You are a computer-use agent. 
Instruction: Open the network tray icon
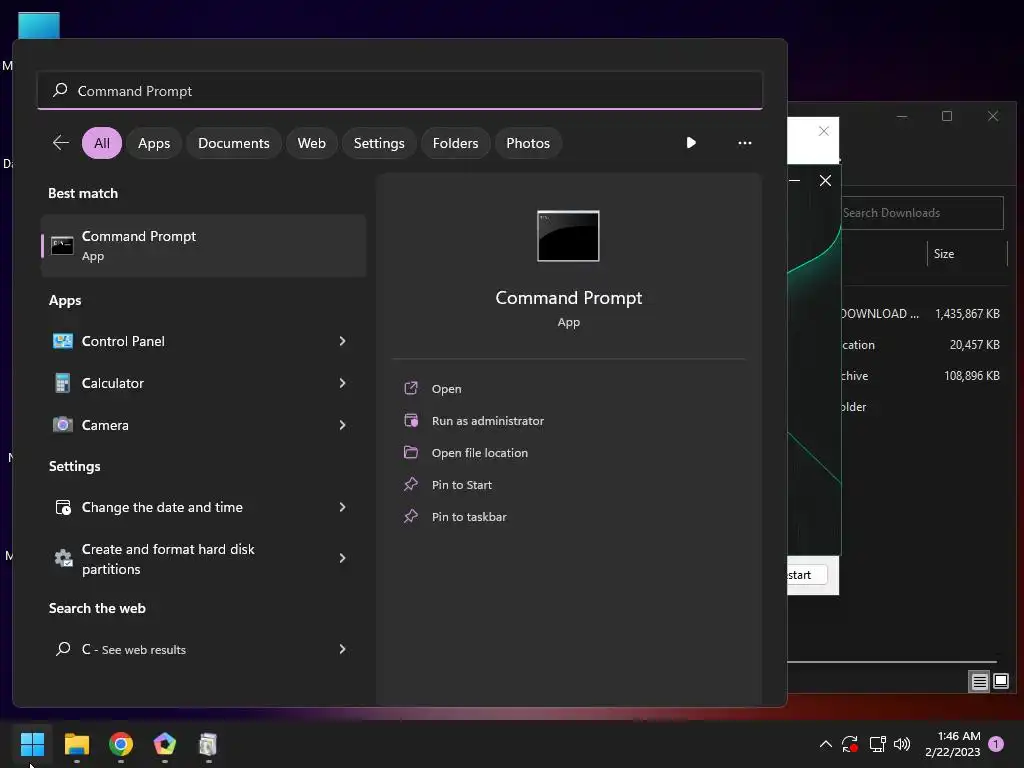[x=877, y=744]
